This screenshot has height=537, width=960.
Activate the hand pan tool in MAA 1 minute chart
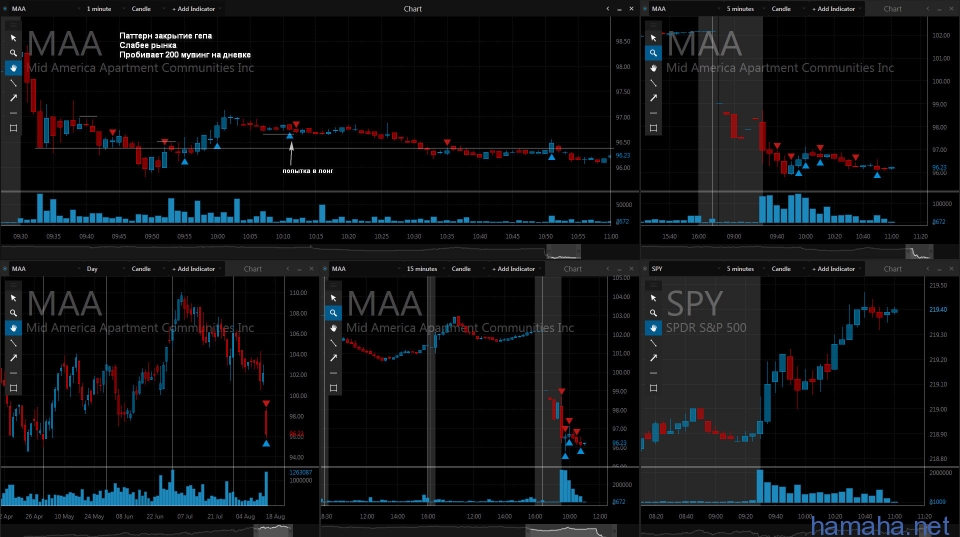point(13,68)
